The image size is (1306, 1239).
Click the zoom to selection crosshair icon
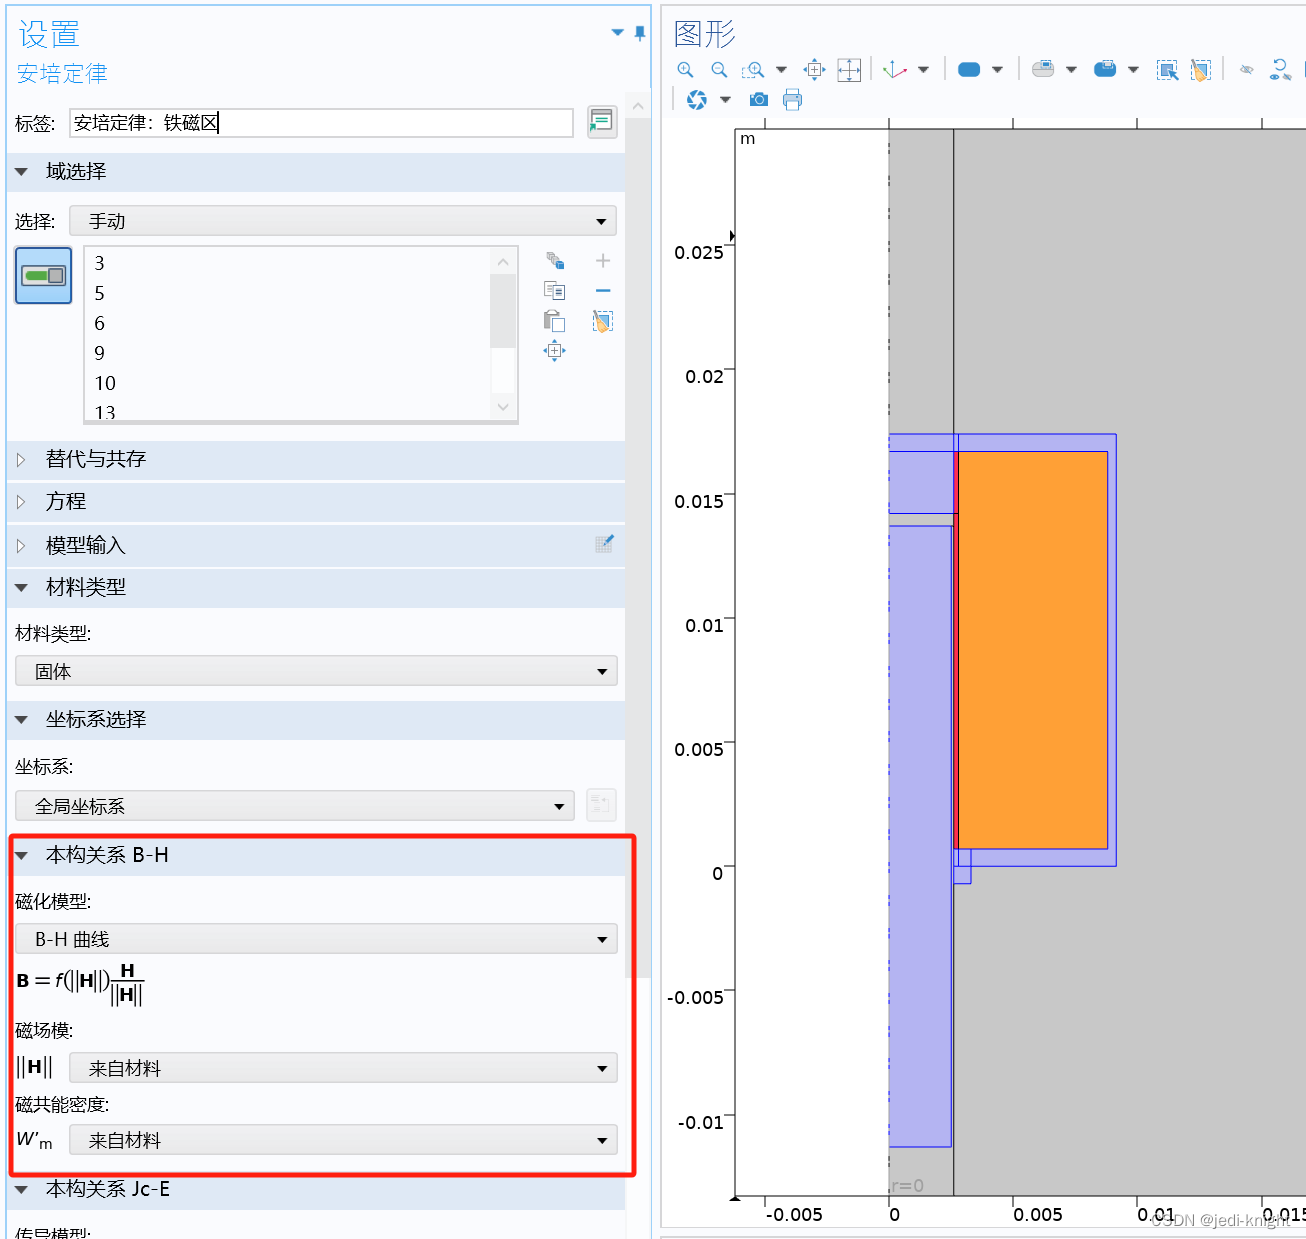tap(849, 69)
